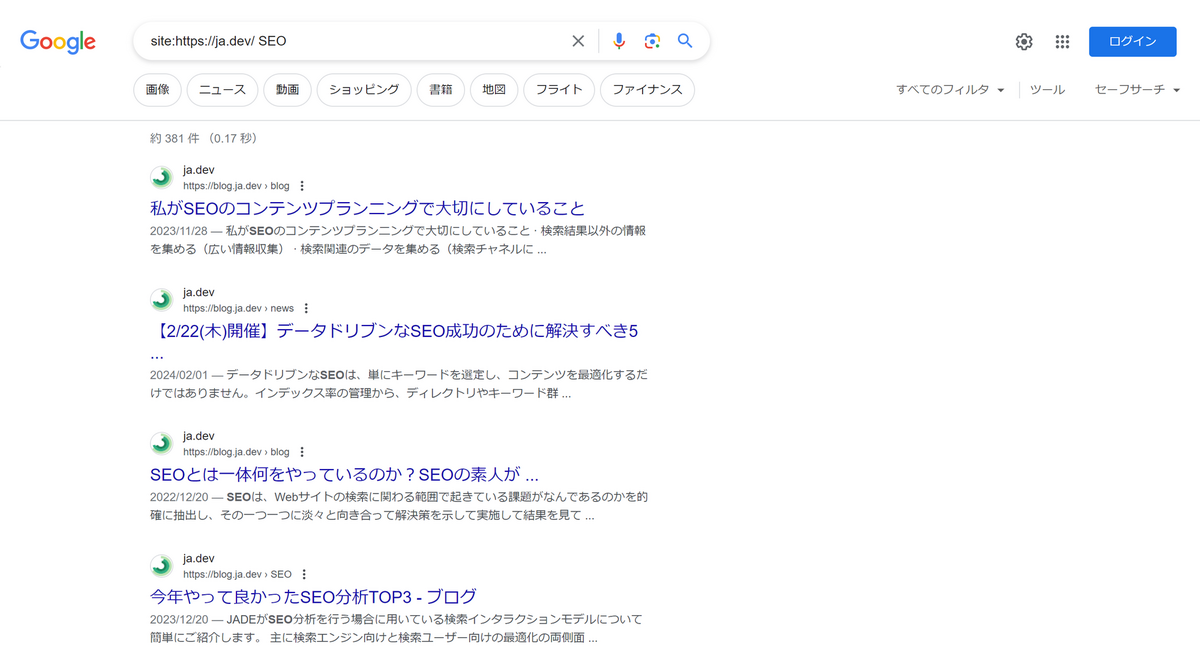Clear the search query with X icon
The image size is (1200, 659).
pyautogui.click(x=578, y=41)
